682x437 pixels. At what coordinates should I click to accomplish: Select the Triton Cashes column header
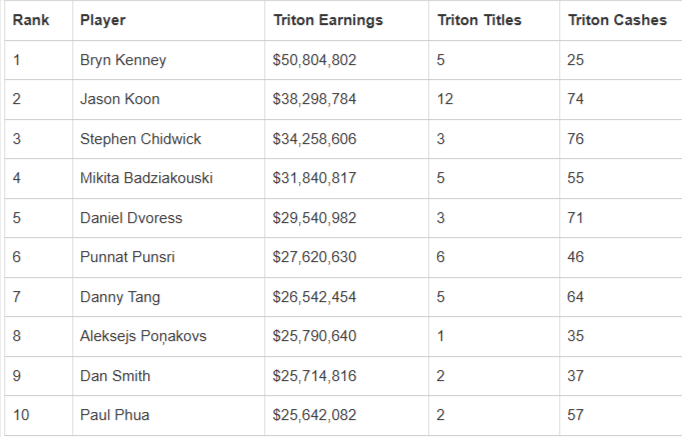[617, 20]
